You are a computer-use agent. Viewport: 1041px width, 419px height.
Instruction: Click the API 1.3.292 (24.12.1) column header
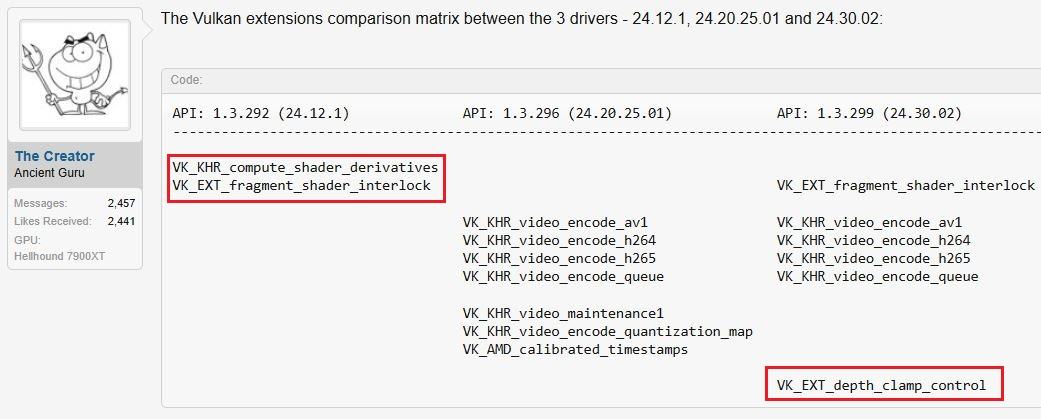pos(261,113)
